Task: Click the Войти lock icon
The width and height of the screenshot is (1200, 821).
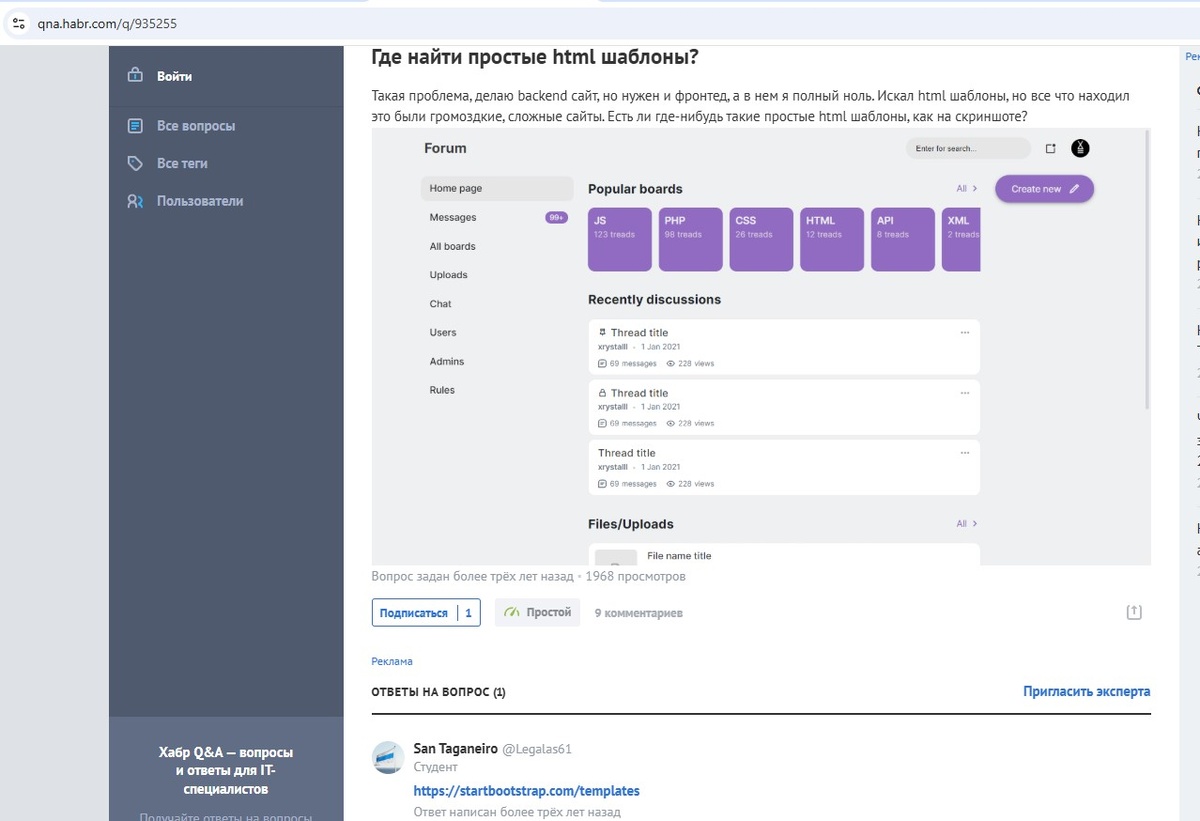Action: pos(135,76)
